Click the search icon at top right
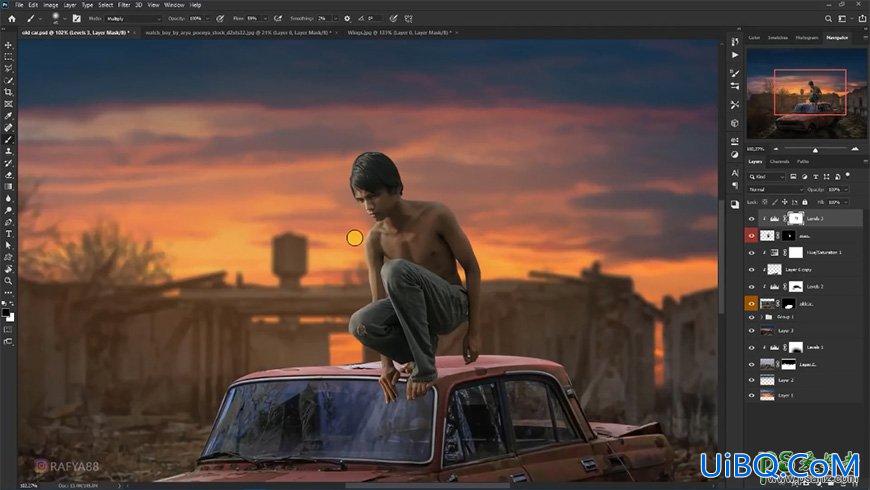The height and width of the screenshot is (490, 870). click(x=828, y=18)
